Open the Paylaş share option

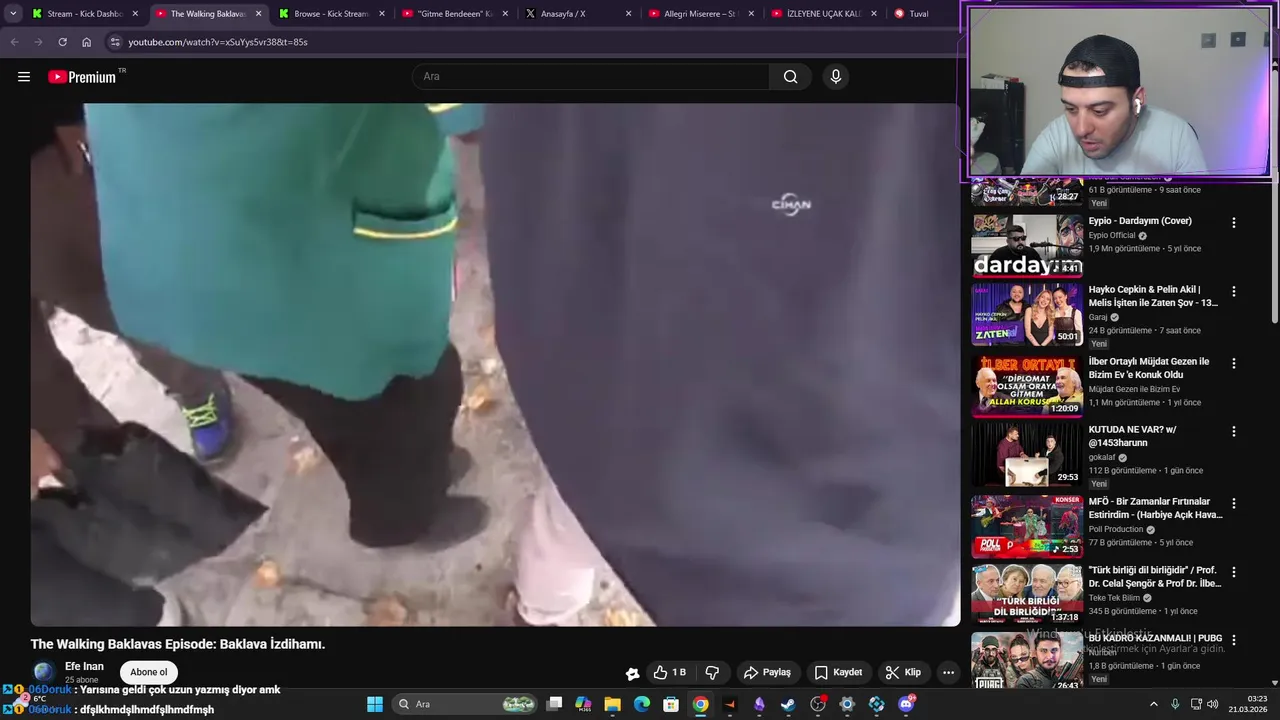[x=768, y=673]
